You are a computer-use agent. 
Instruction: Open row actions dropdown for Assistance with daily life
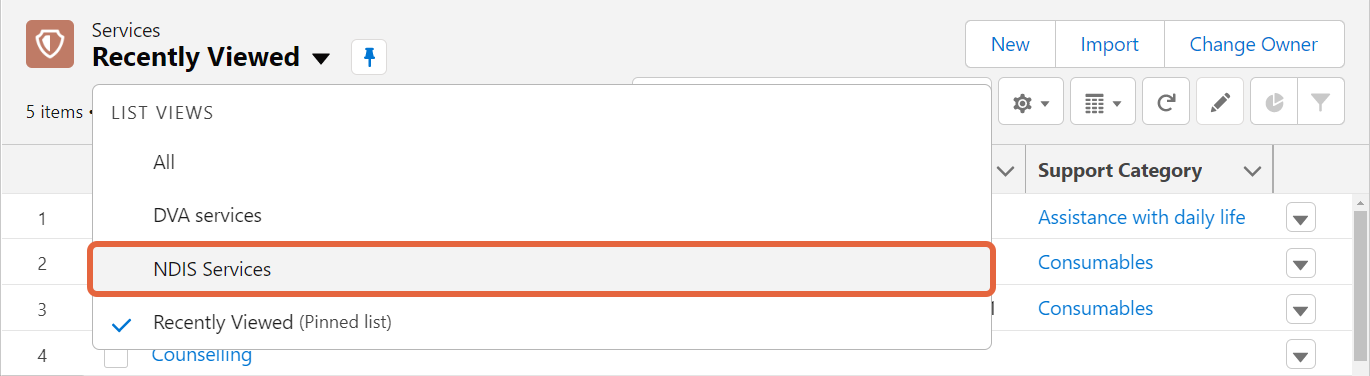(x=1300, y=218)
